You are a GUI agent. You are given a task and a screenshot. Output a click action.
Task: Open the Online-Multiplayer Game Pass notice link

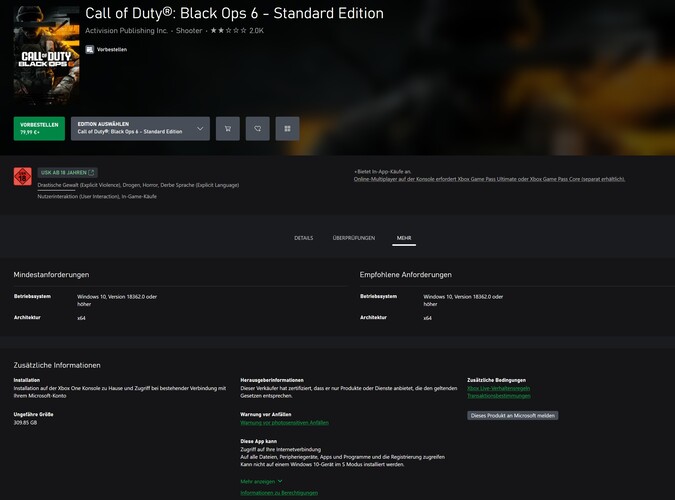pyautogui.click(x=489, y=179)
